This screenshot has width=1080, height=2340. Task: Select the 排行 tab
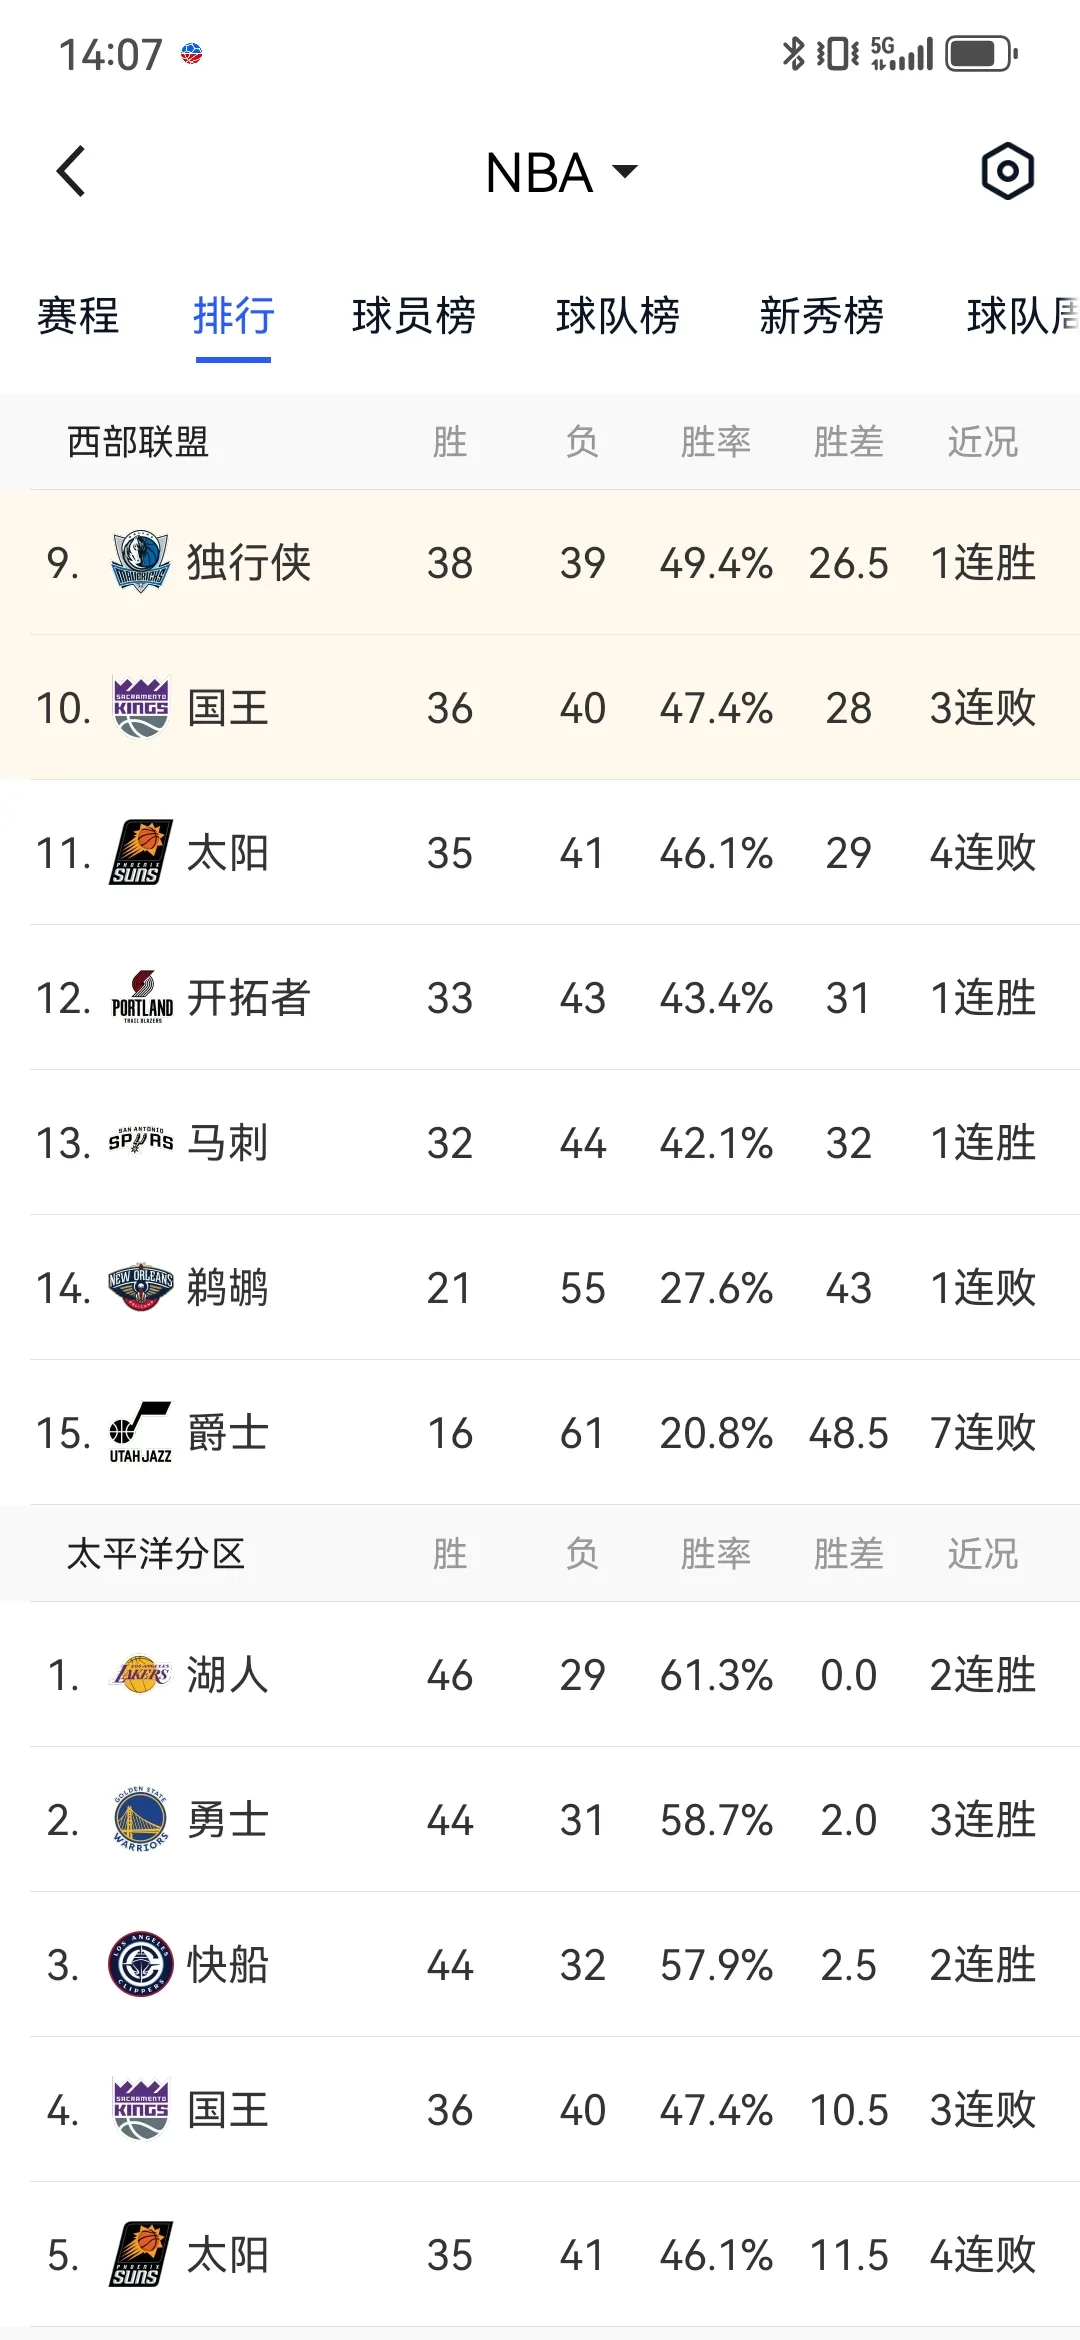[233, 316]
